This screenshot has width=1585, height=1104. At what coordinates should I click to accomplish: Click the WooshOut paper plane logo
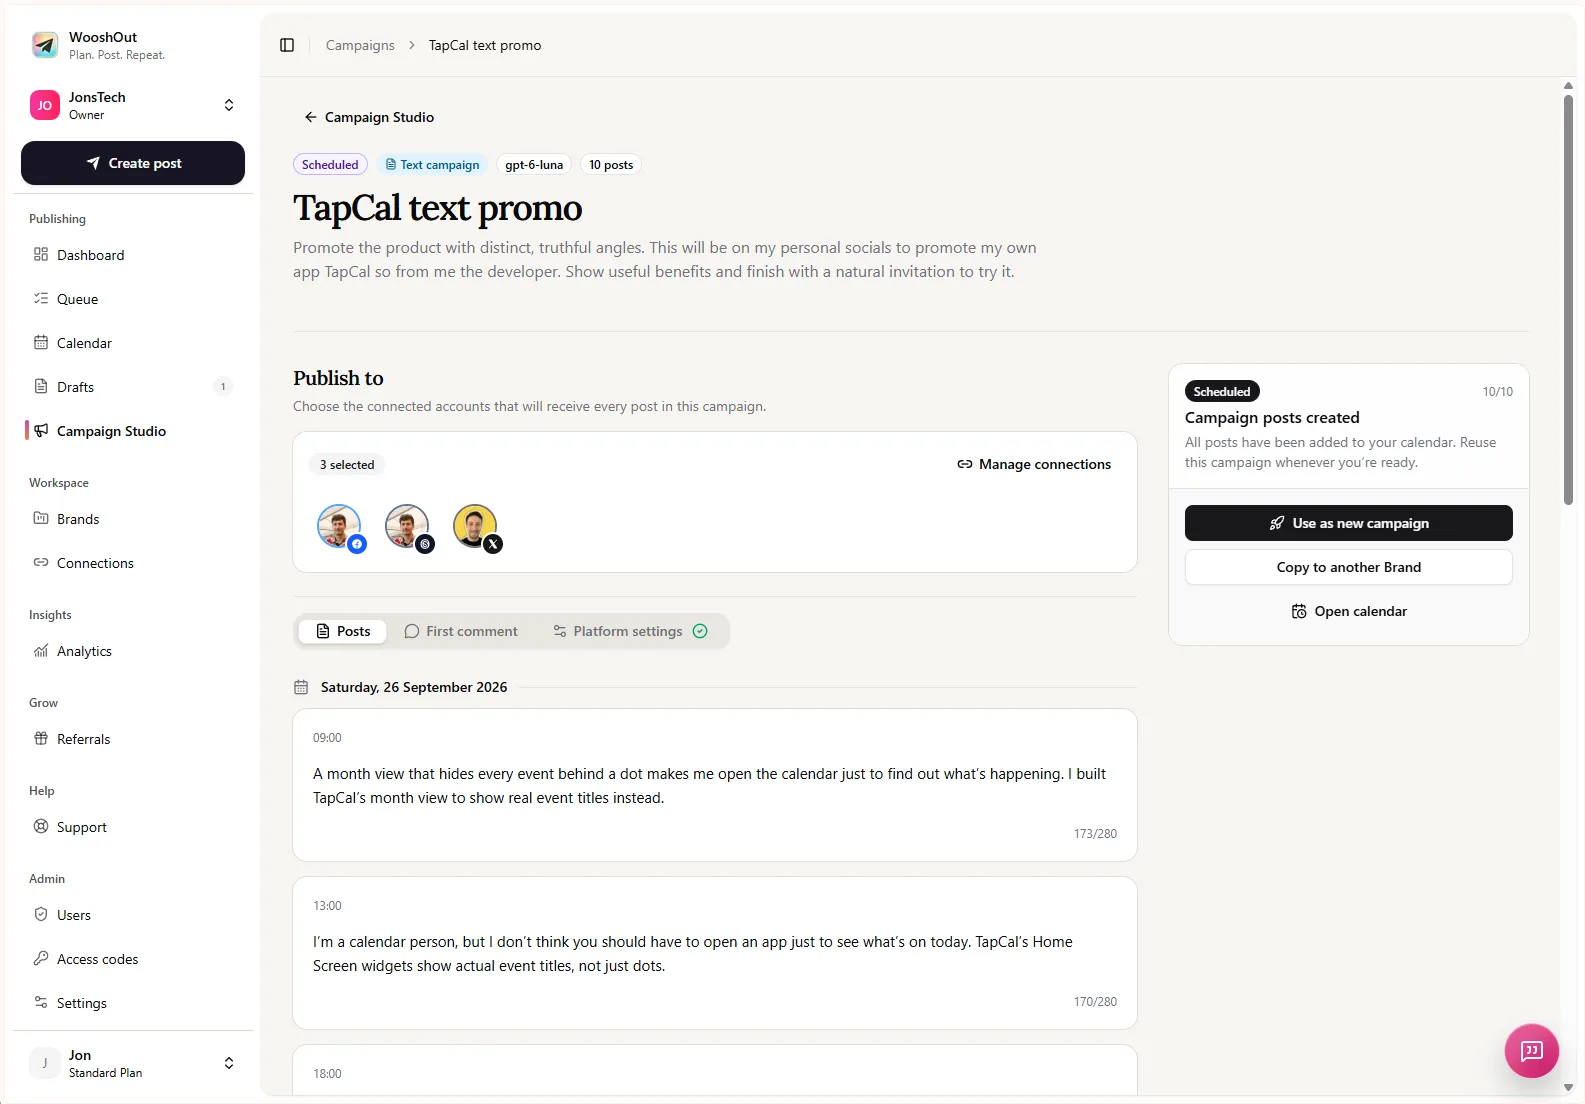(45, 45)
